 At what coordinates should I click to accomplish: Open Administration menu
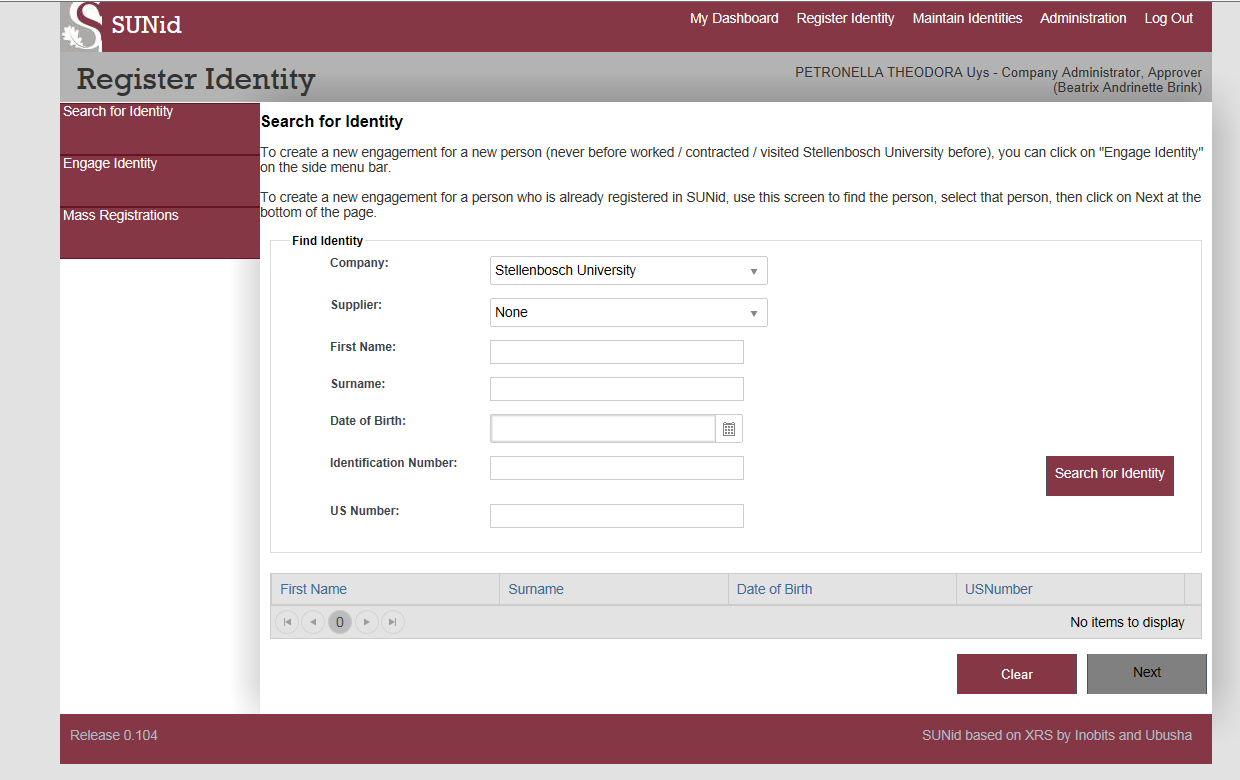(x=1083, y=18)
